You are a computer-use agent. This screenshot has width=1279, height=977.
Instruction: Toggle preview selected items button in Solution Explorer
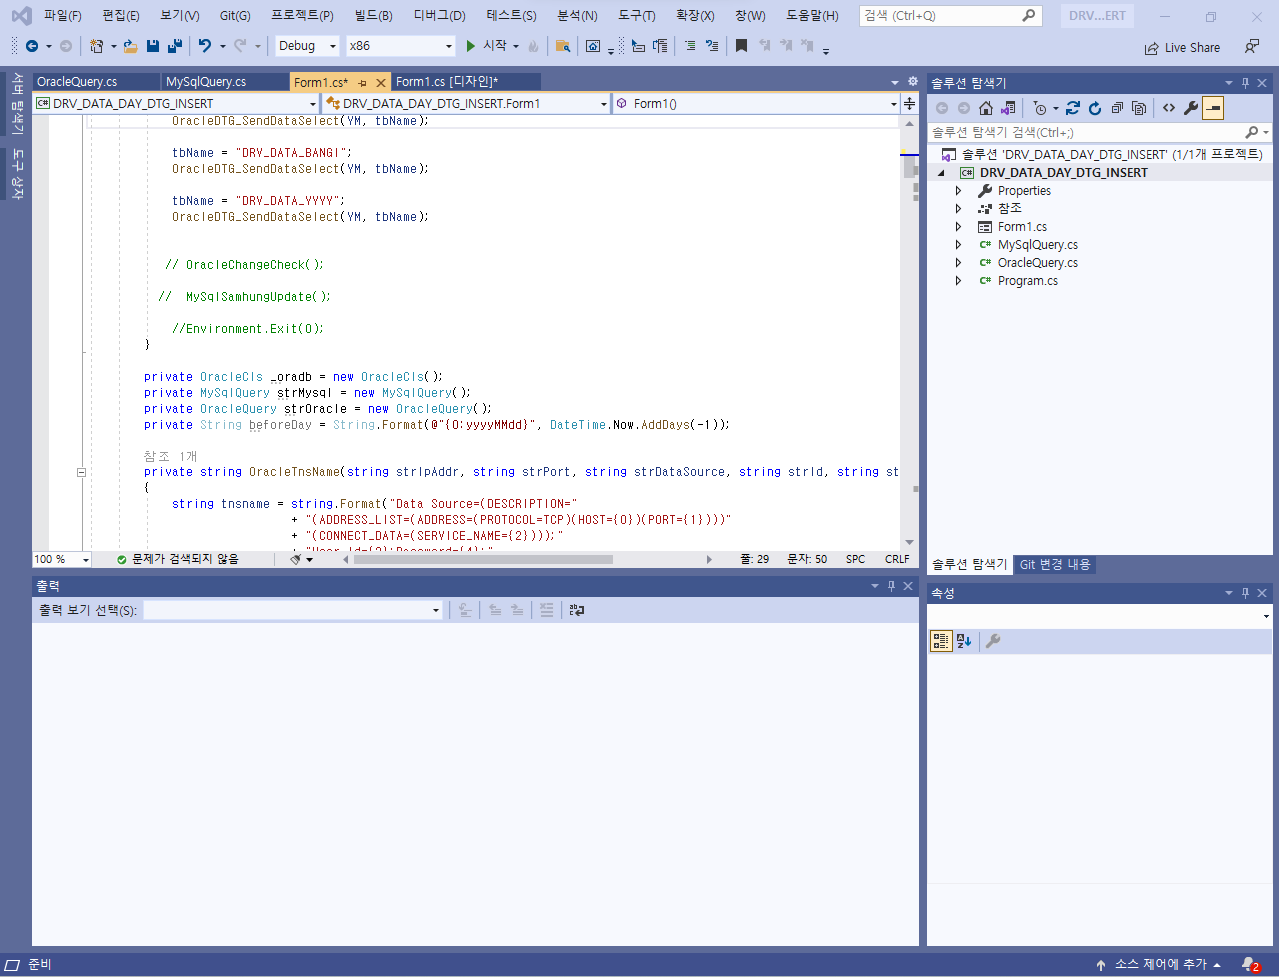[x=1213, y=108]
